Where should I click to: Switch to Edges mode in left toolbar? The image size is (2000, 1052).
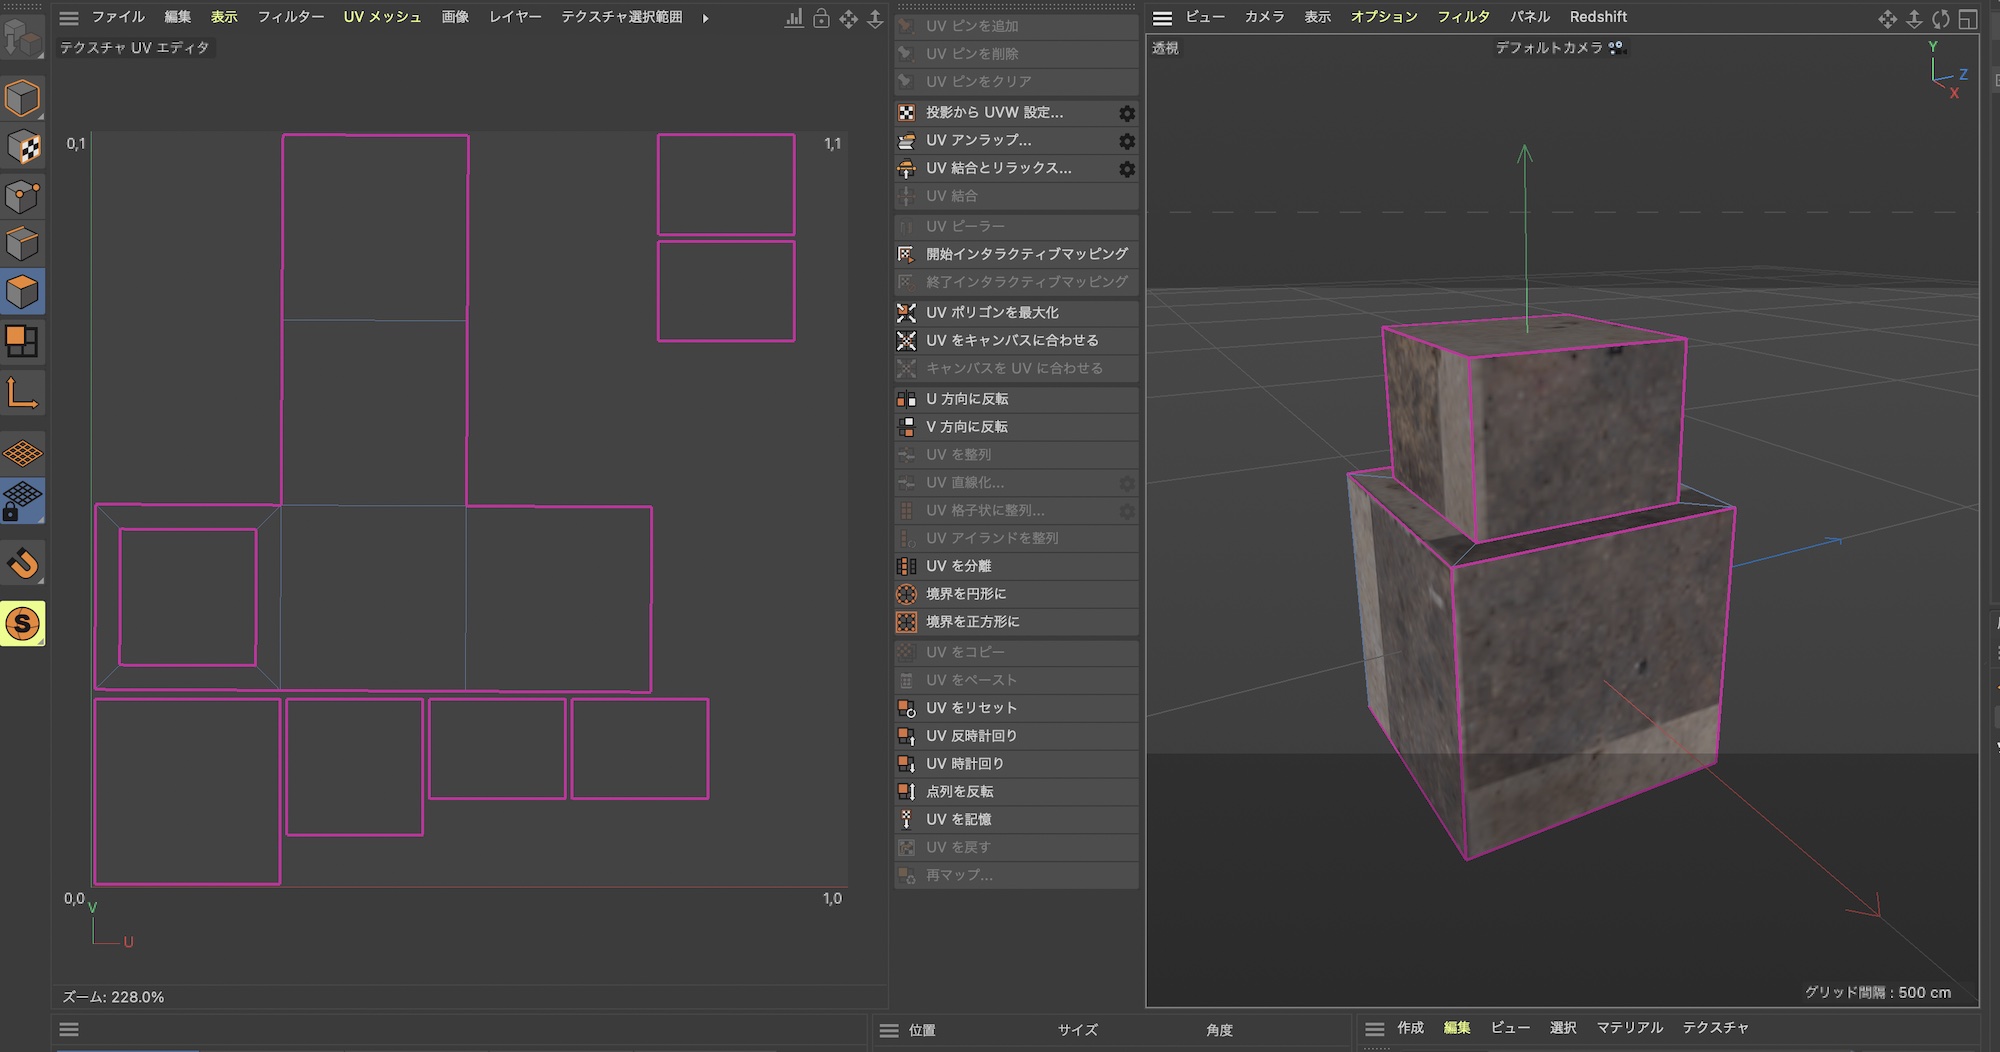tap(22, 244)
